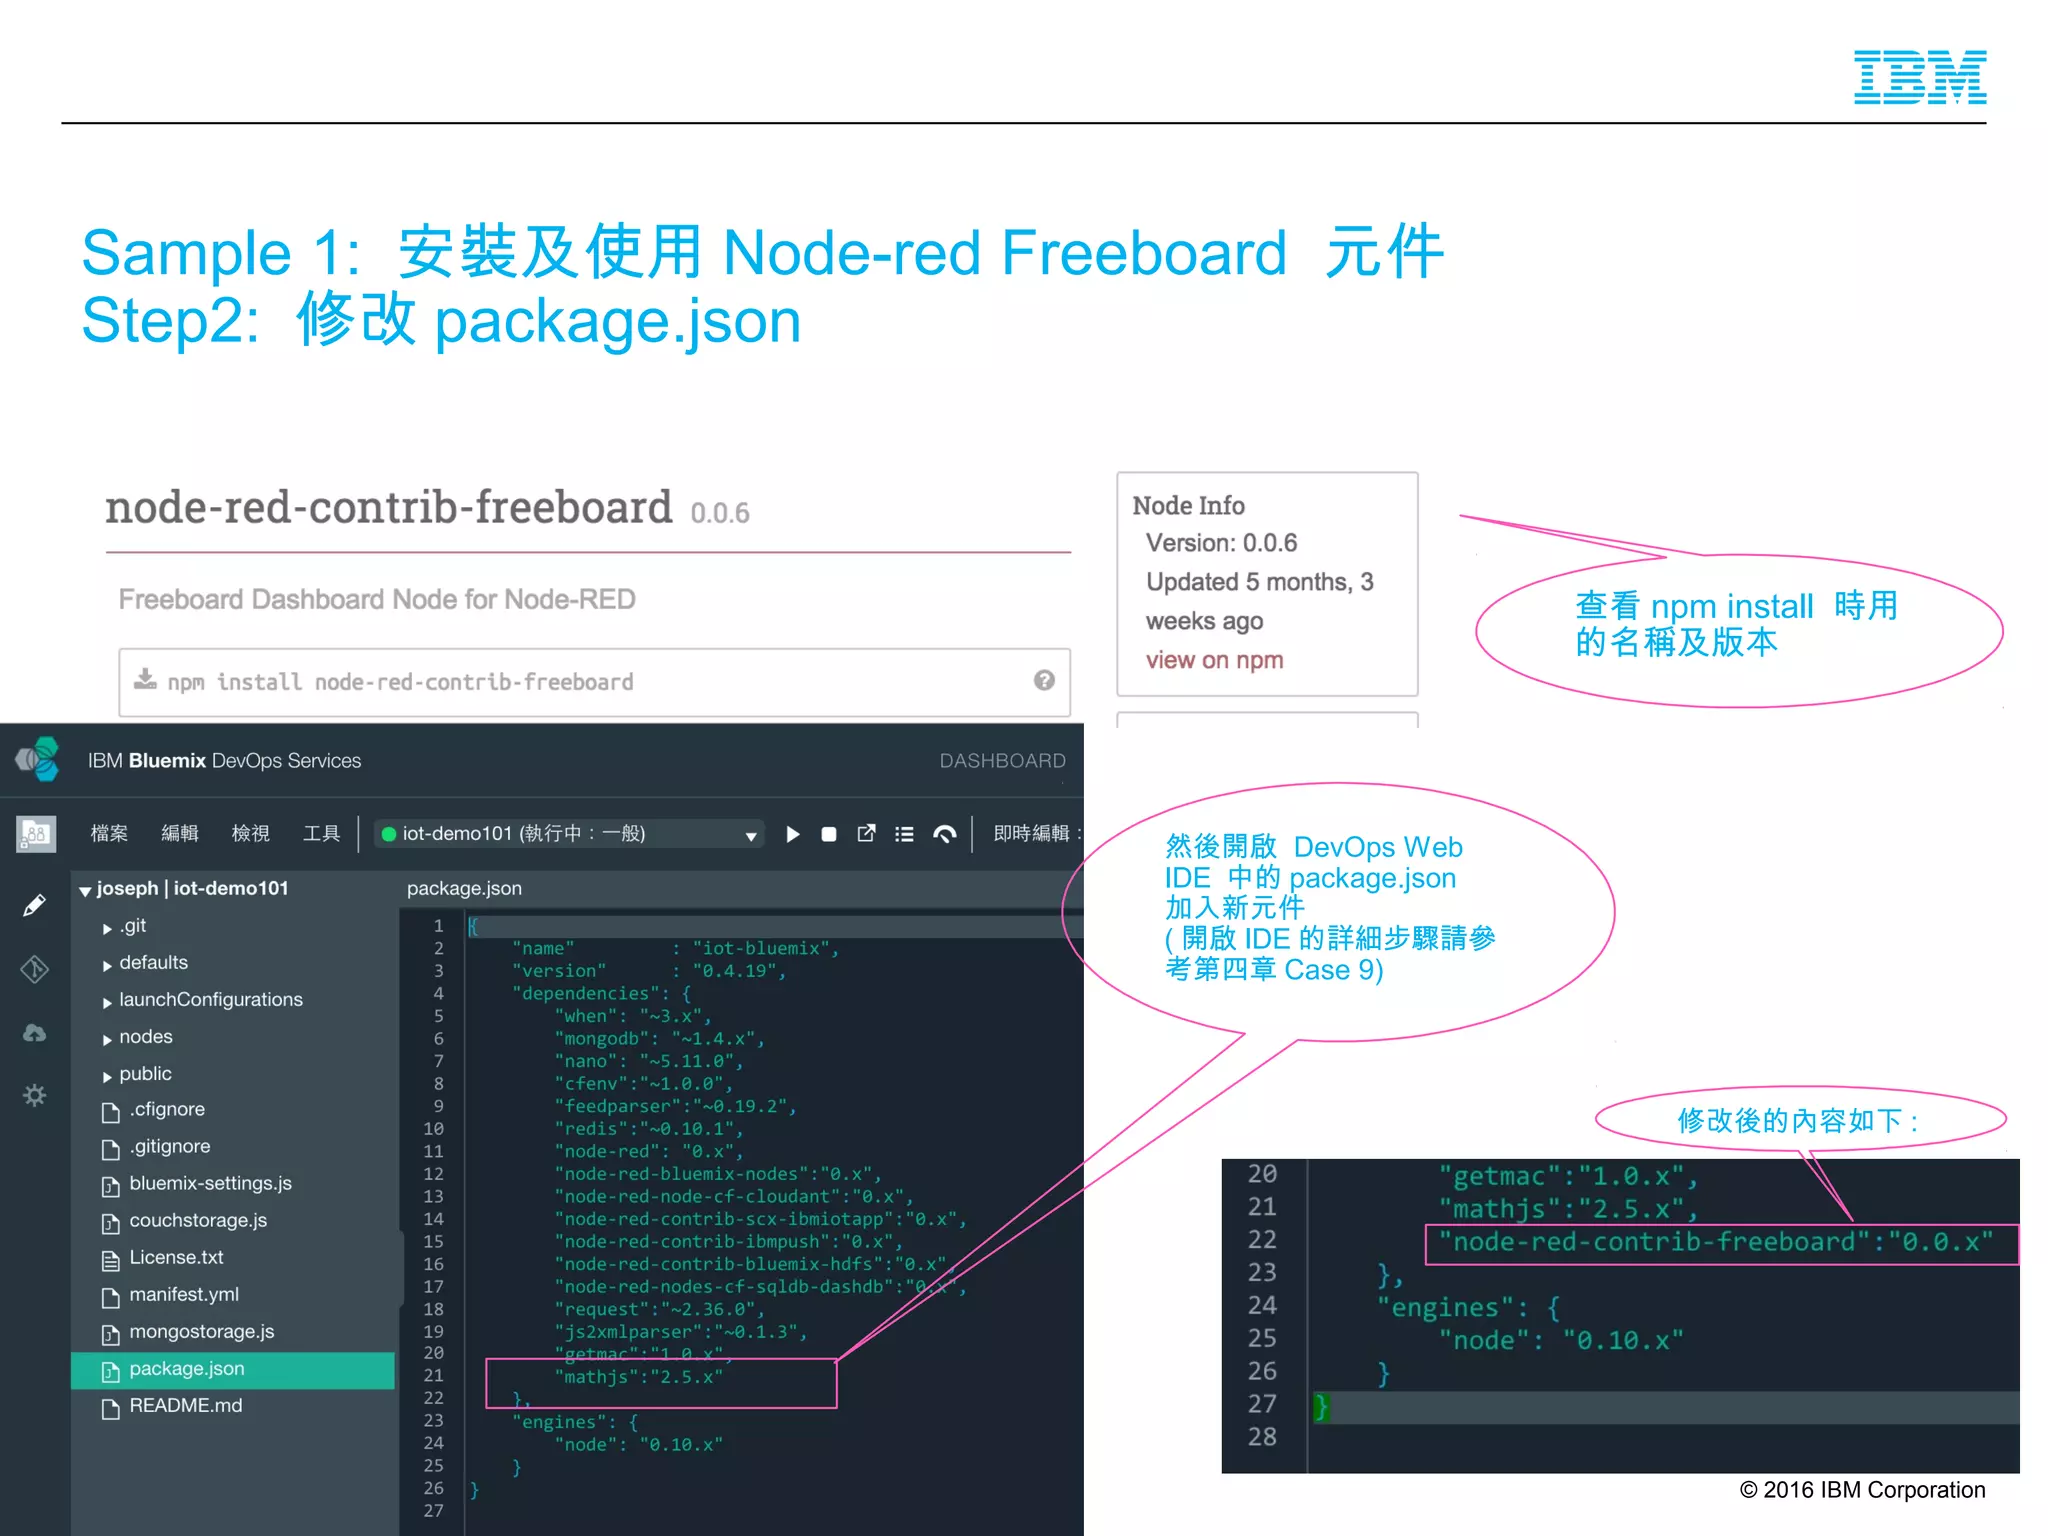
Task: Click the "node-red-contrib-freeboard":"0.0.x" line
Action: (1716, 1242)
